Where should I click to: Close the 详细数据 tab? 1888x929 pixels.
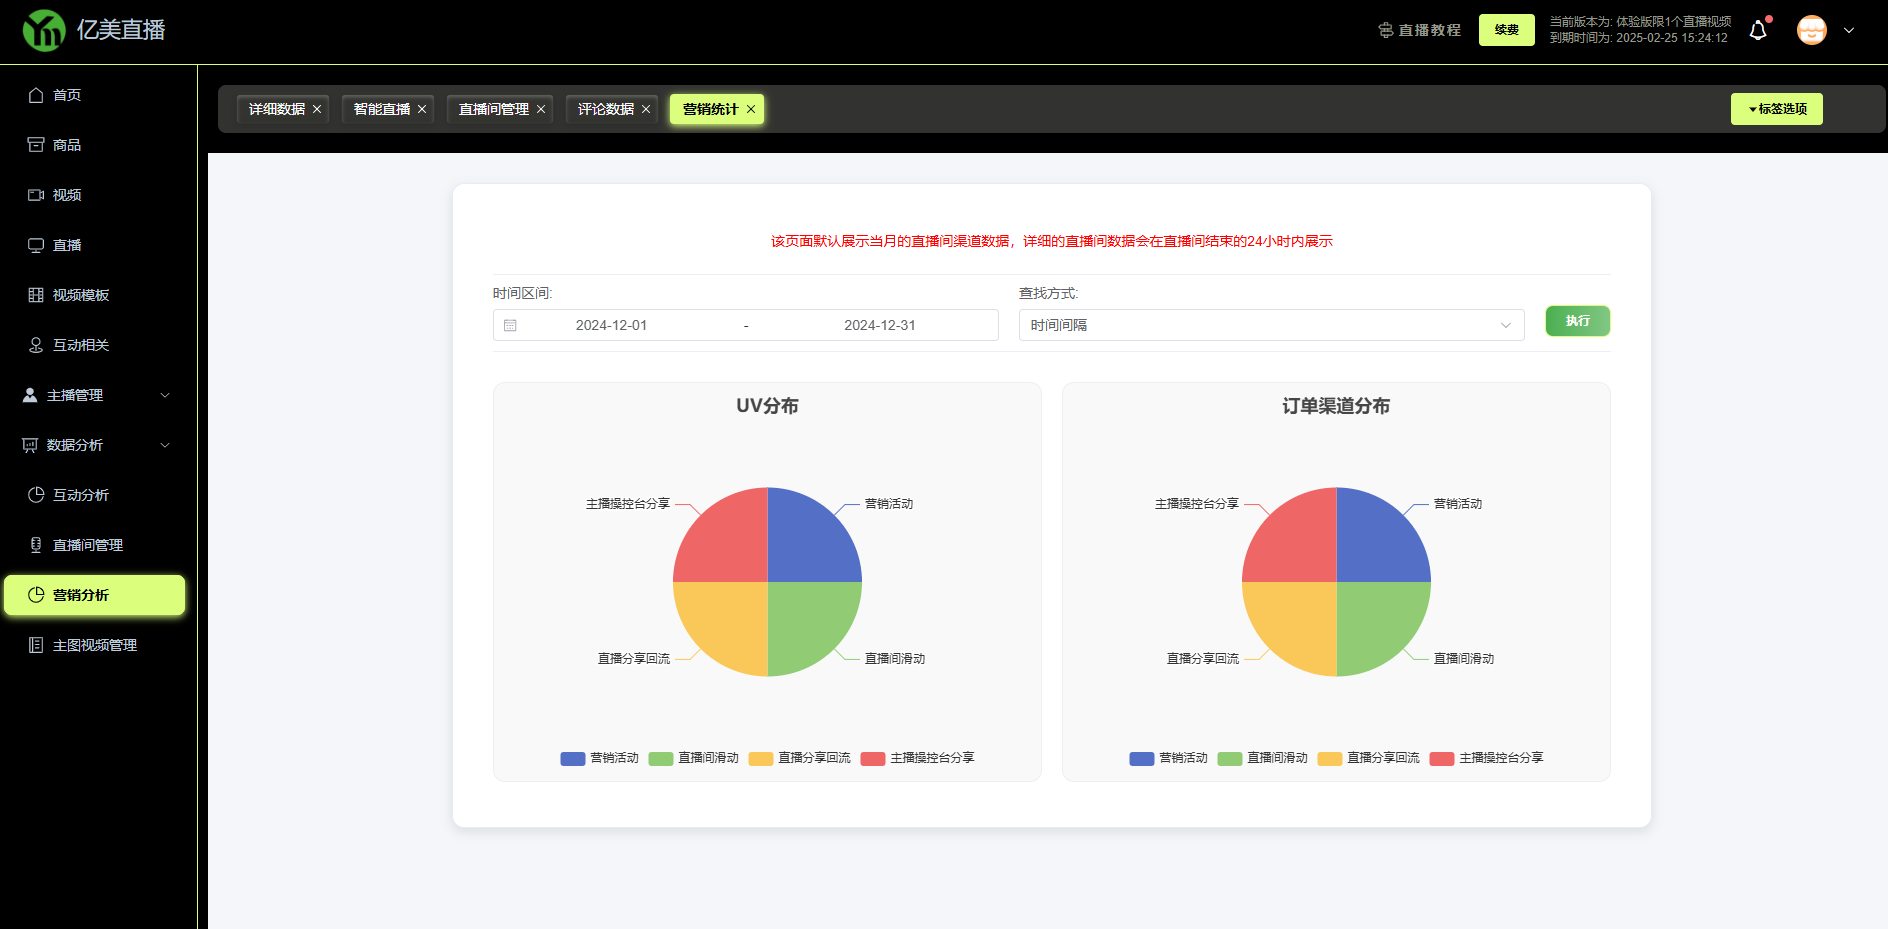(x=317, y=110)
